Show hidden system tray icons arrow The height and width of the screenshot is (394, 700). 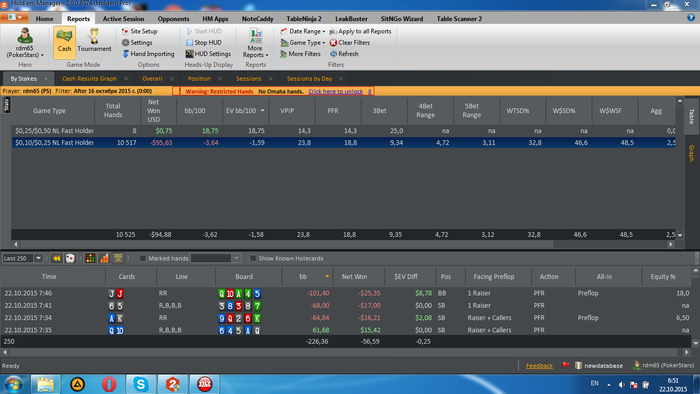point(609,384)
